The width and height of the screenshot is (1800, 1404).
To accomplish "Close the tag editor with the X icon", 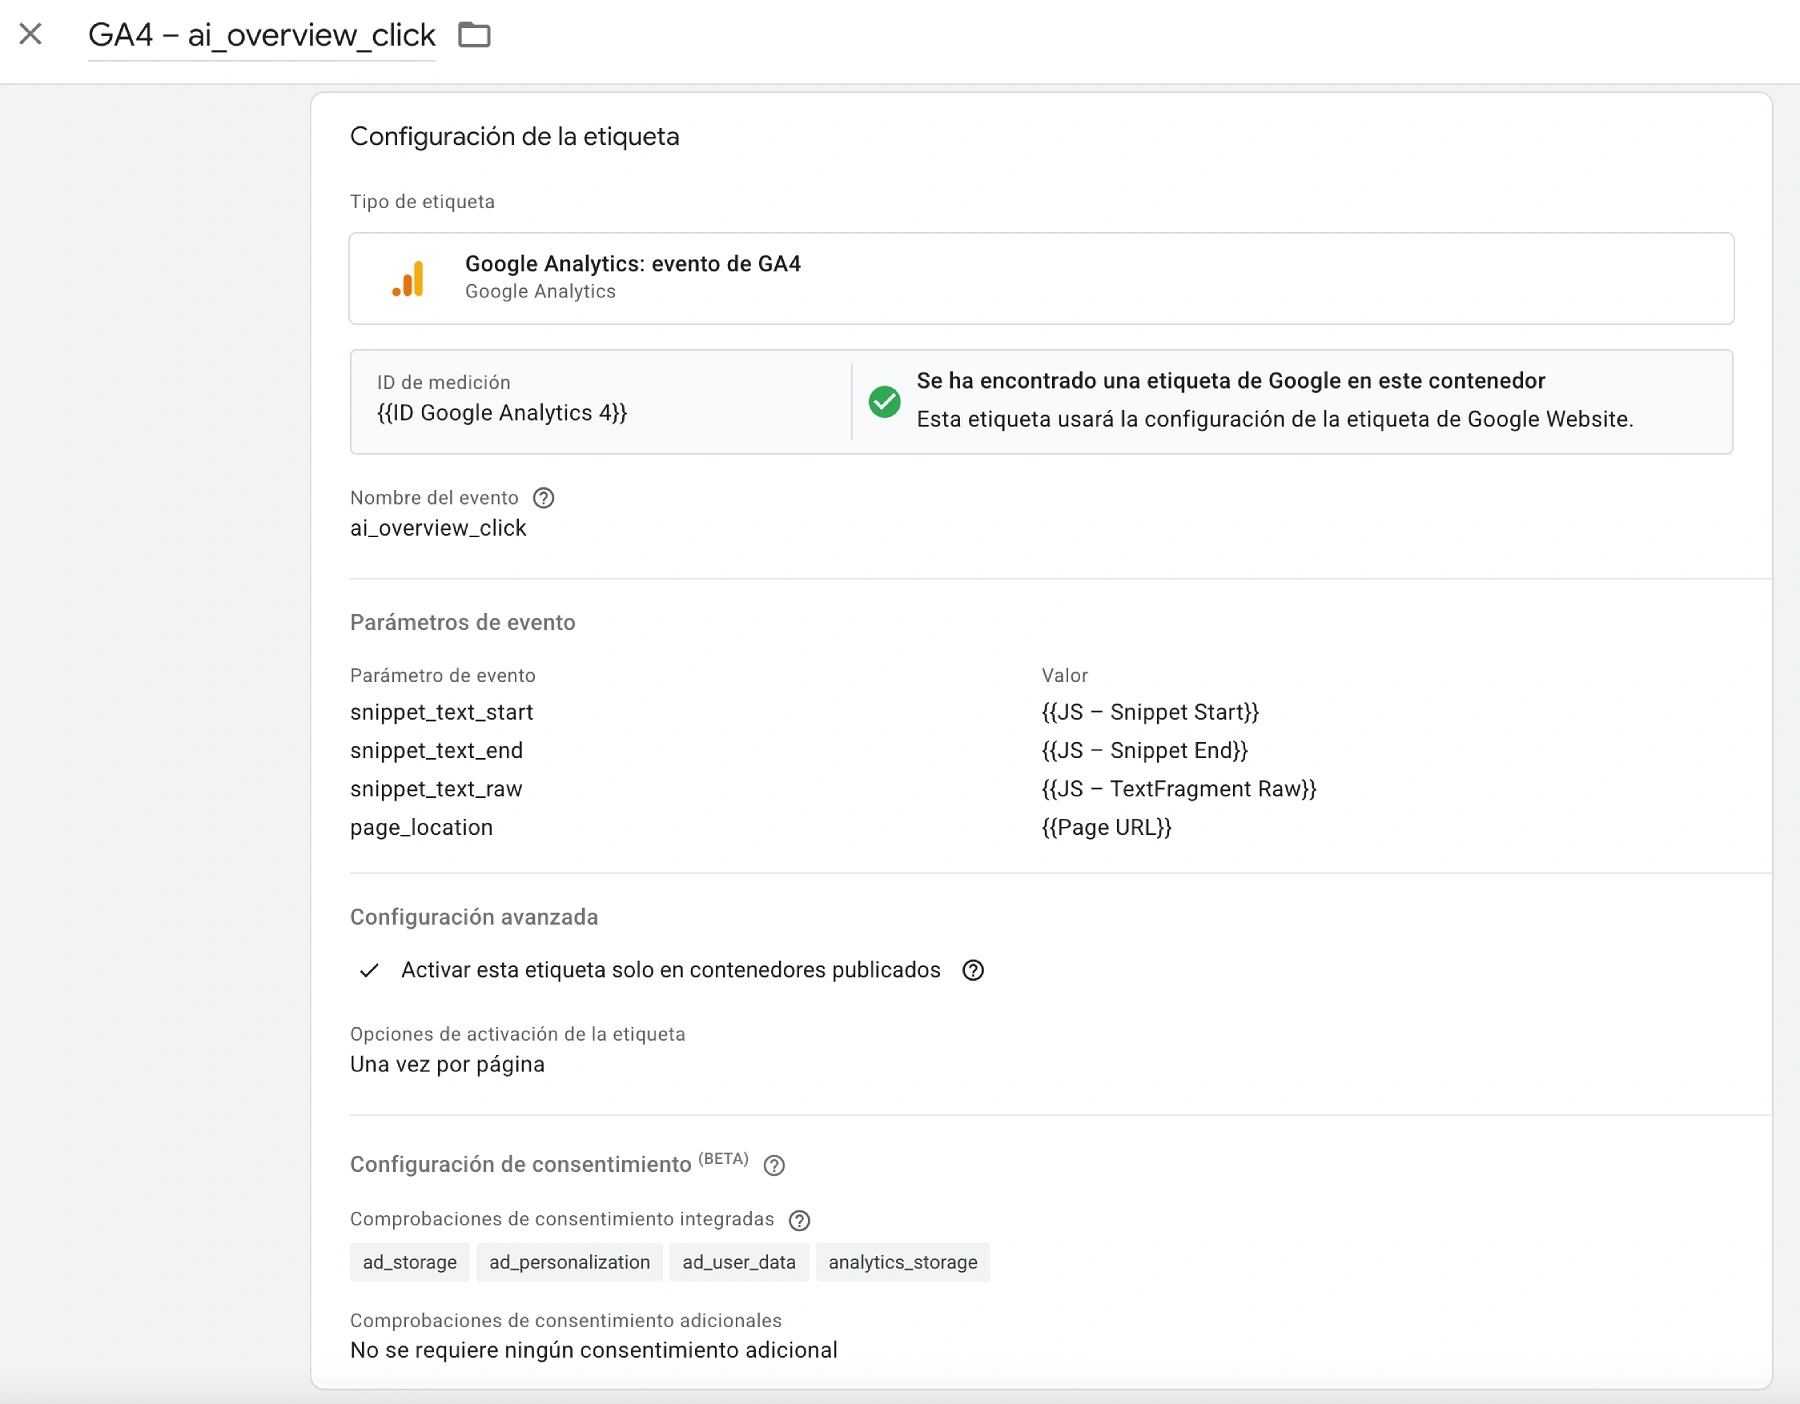I will point(31,34).
